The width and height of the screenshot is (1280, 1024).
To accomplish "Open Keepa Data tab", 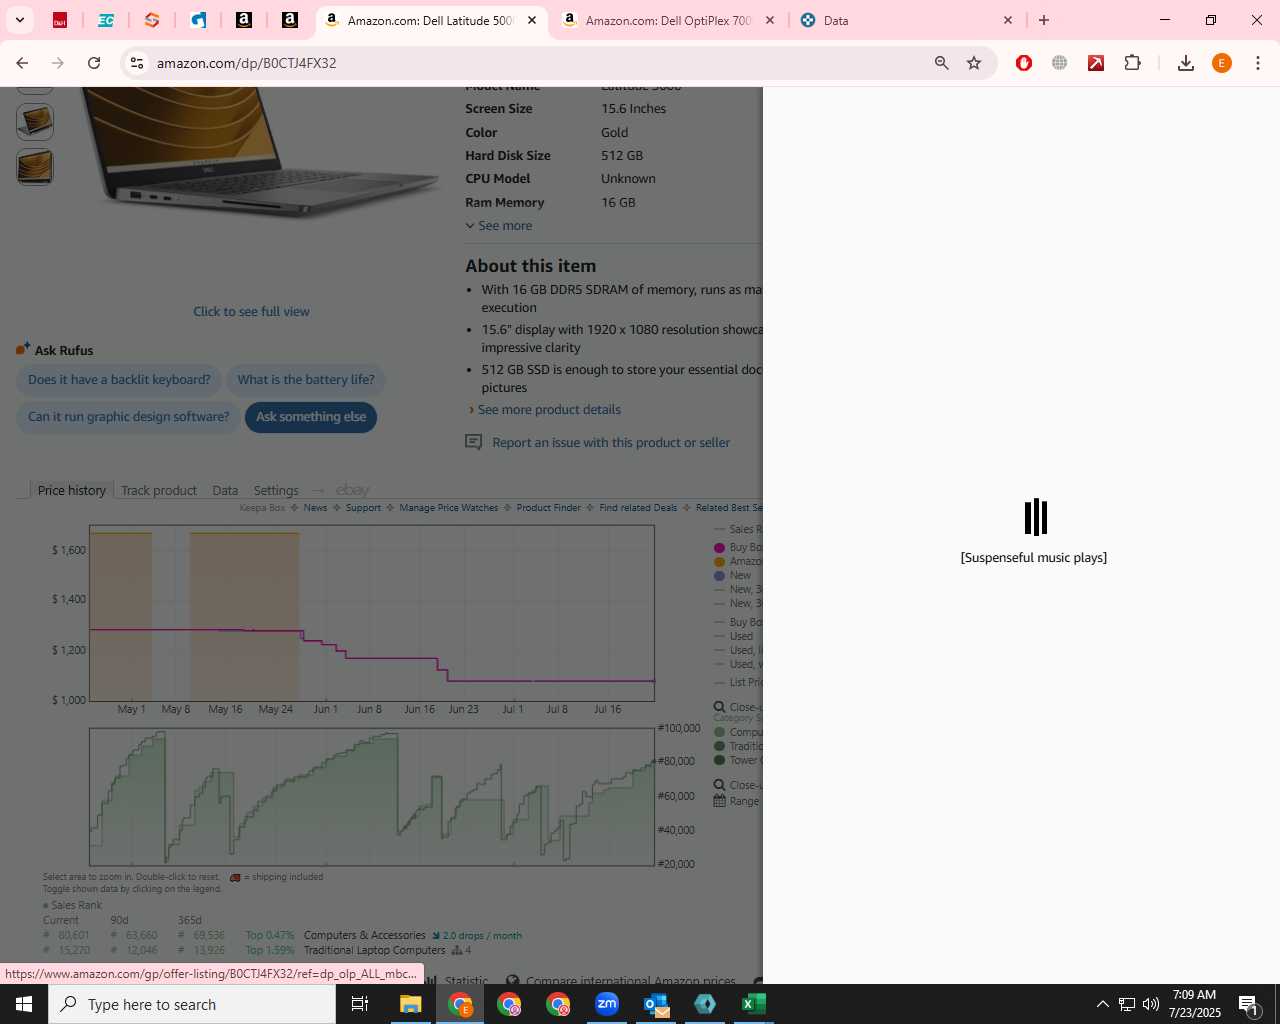I will pos(225,490).
